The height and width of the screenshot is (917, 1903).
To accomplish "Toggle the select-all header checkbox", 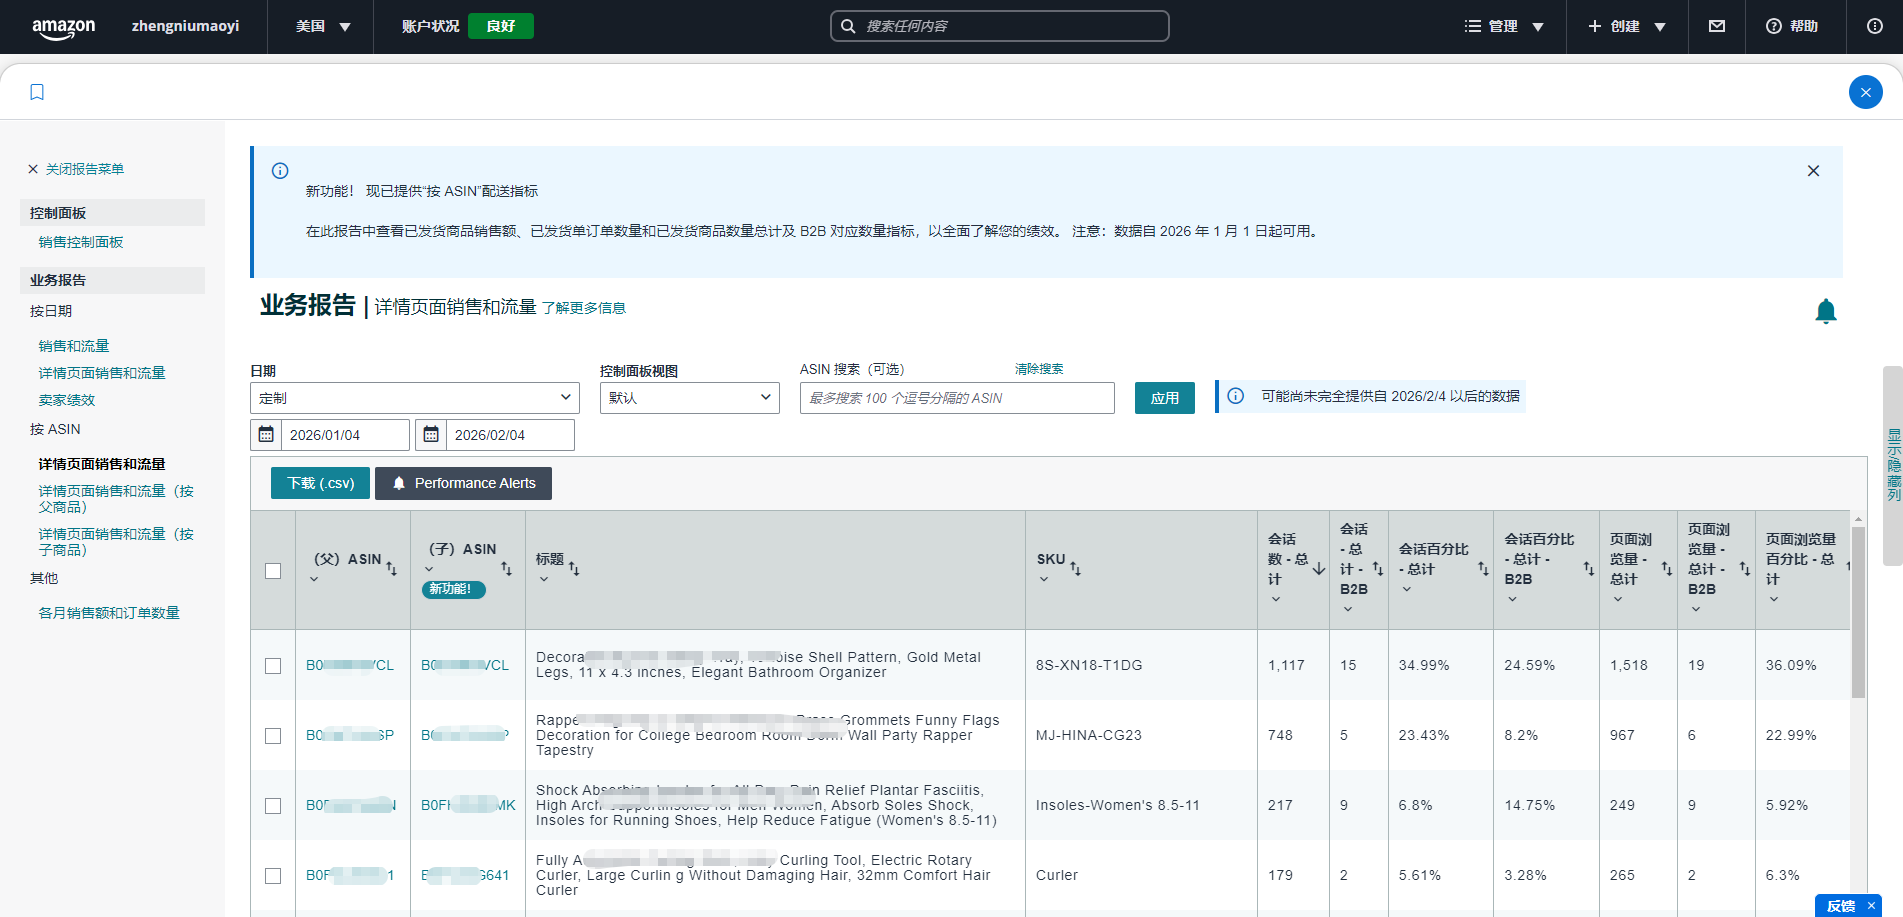I will (x=273, y=571).
